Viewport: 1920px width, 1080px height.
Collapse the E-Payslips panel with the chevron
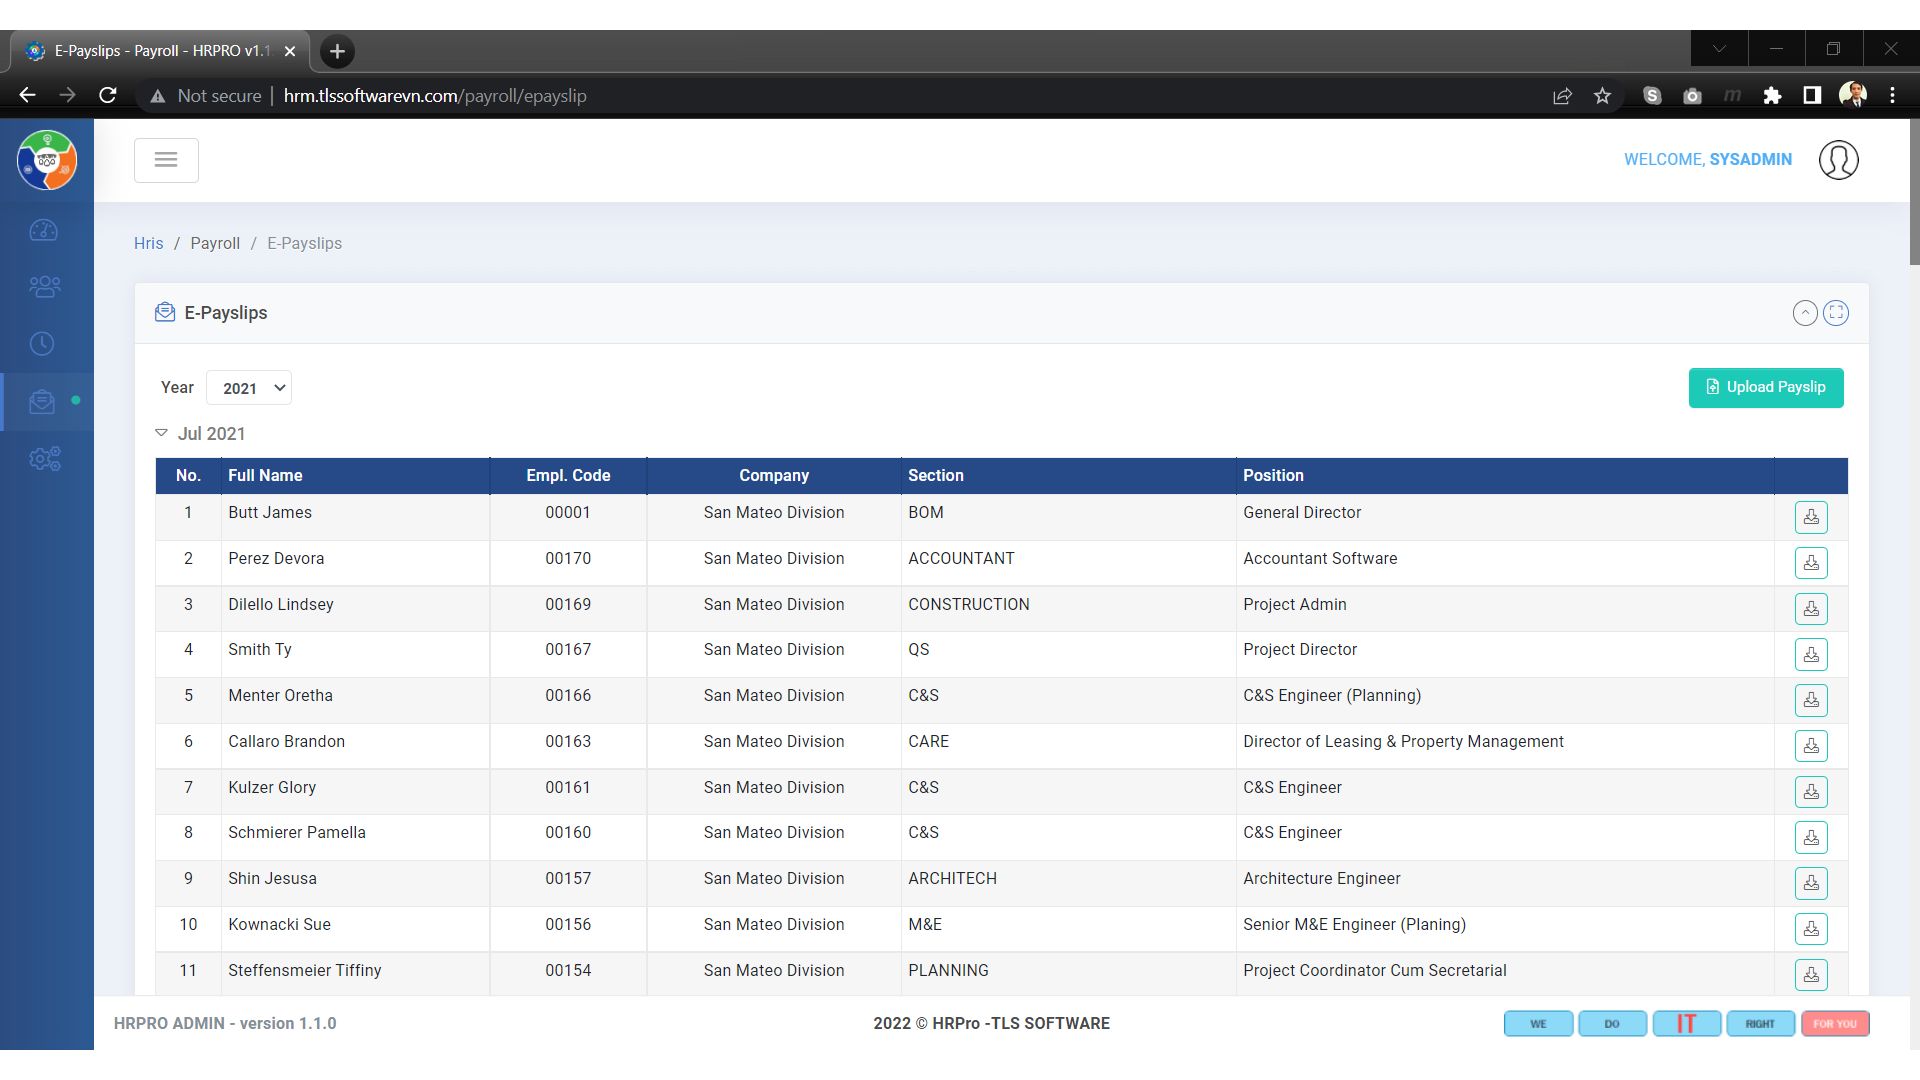pyautogui.click(x=1804, y=313)
